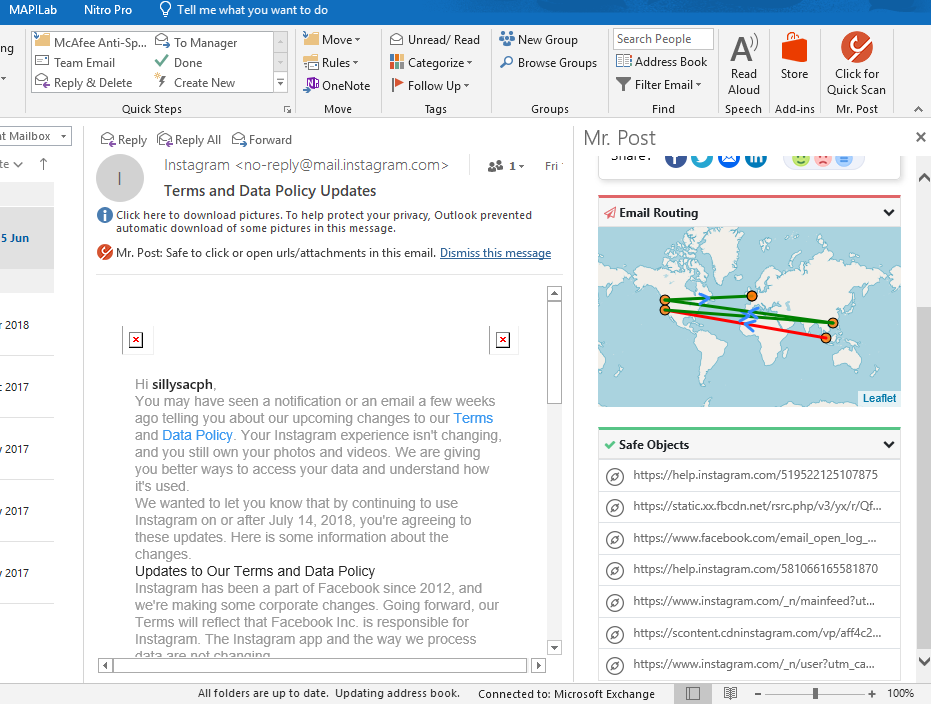The height and width of the screenshot is (704, 931).
Task: Click the Dismiss this message link
Action: point(495,253)
